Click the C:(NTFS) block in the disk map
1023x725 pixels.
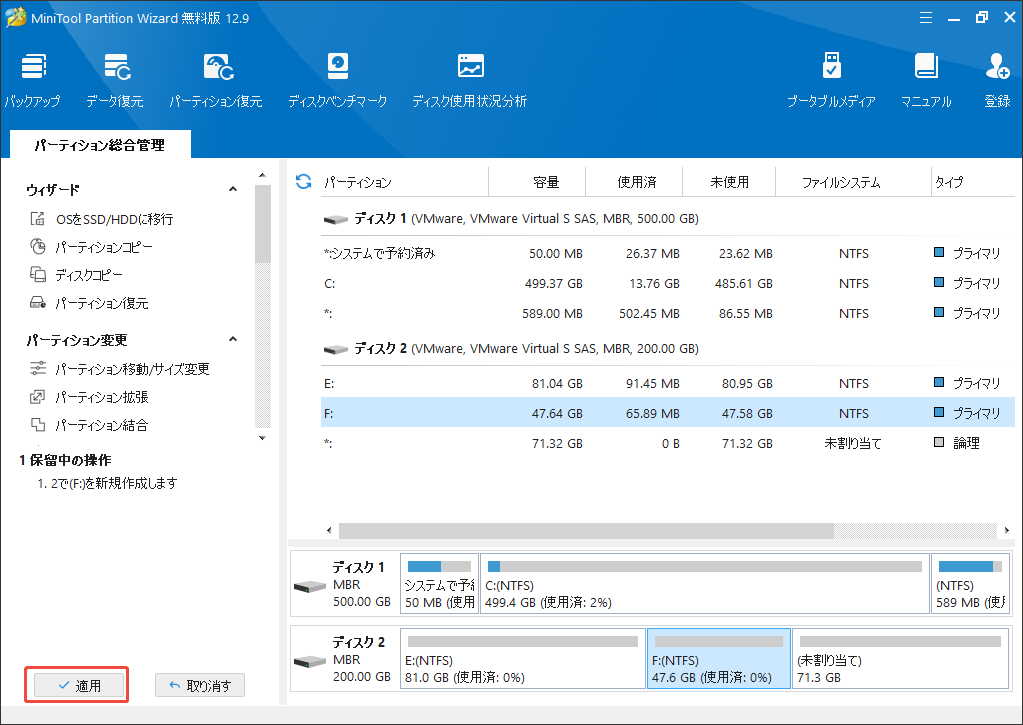point(705,583)
